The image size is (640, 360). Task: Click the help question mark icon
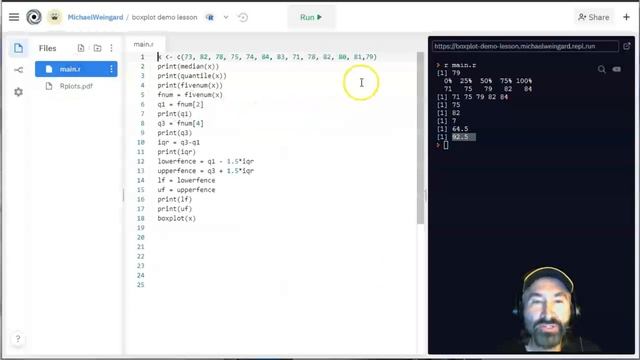click(x=18, y=339)
